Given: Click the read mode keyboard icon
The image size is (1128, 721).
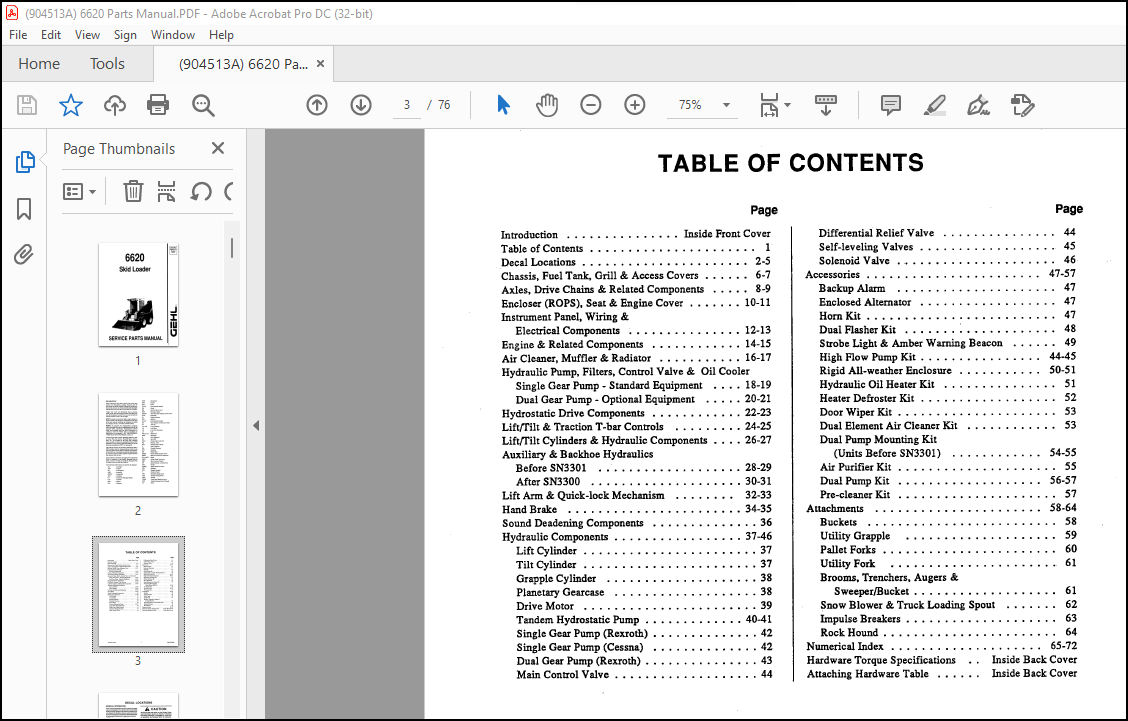Looking at the screenshot, I should pyautogui.click(x=825, y=105).
